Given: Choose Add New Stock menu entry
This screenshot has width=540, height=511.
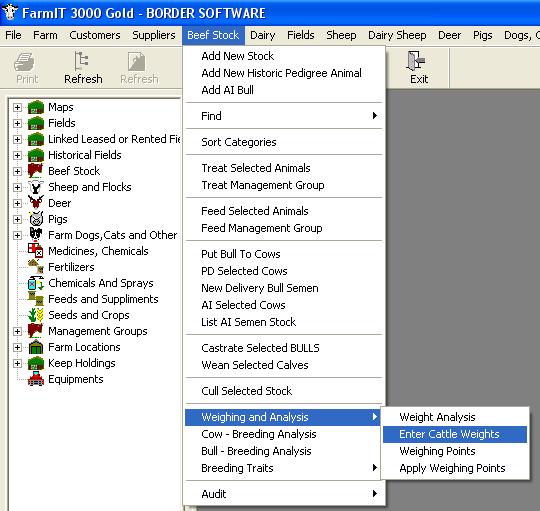Looking at the screenshot, I should pos(284,56).
